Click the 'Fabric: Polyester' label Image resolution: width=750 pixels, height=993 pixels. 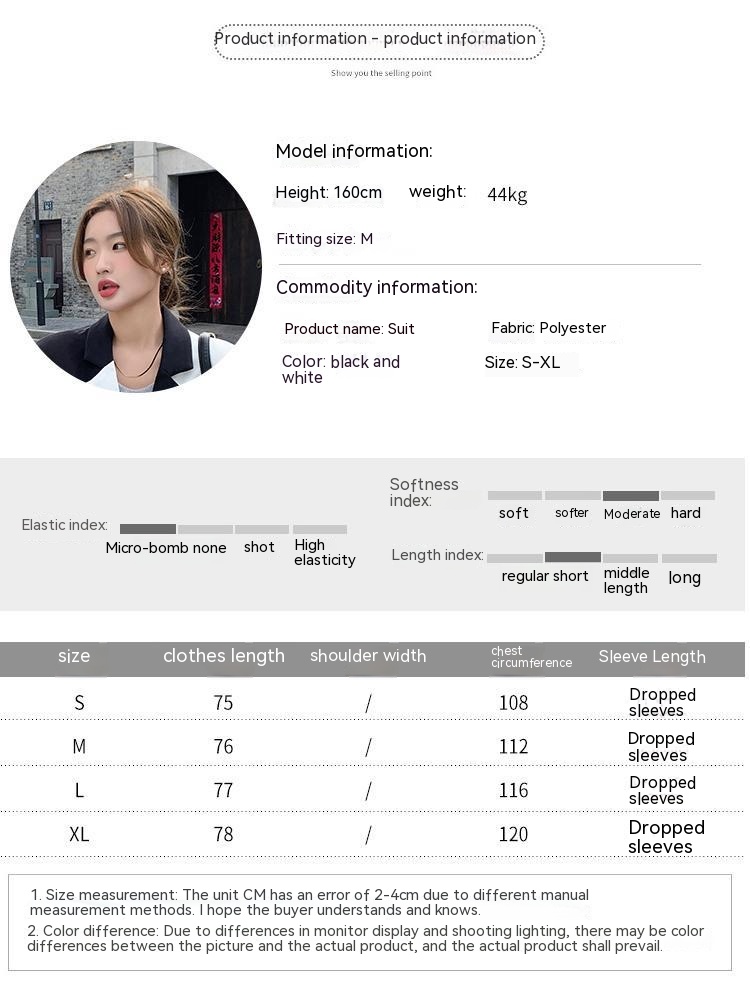(548, 328)
